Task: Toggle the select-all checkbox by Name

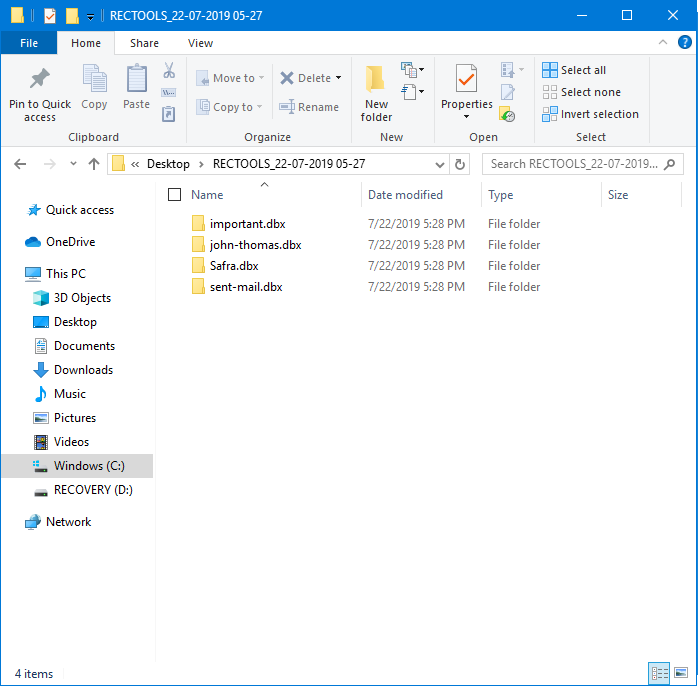Action: pyautogui.click(x=174, y=195)
